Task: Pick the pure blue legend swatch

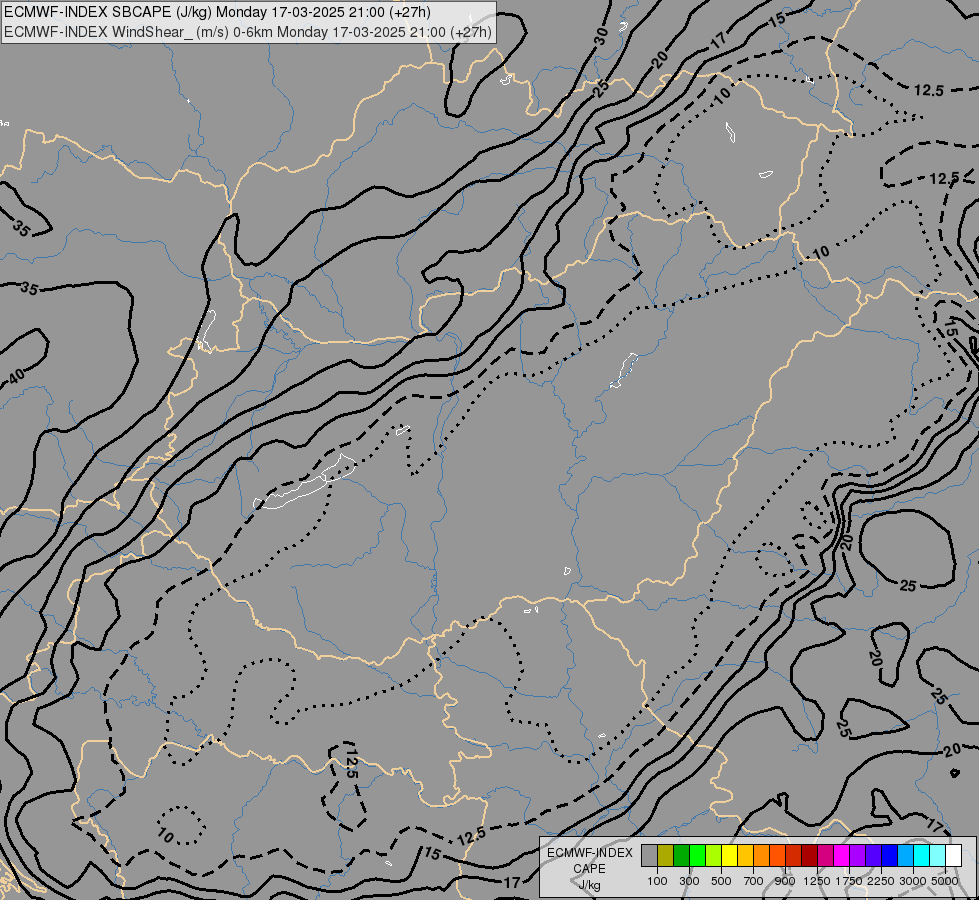Action: 890,855
